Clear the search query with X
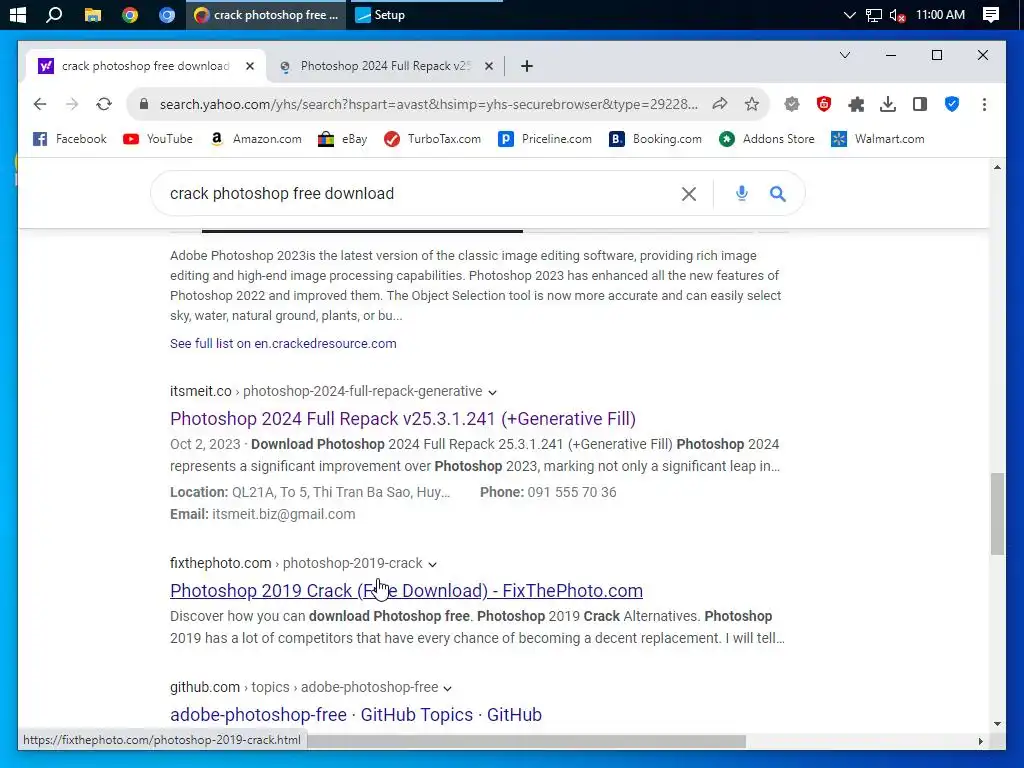1024x768 pixels. [x=688, y=194]
